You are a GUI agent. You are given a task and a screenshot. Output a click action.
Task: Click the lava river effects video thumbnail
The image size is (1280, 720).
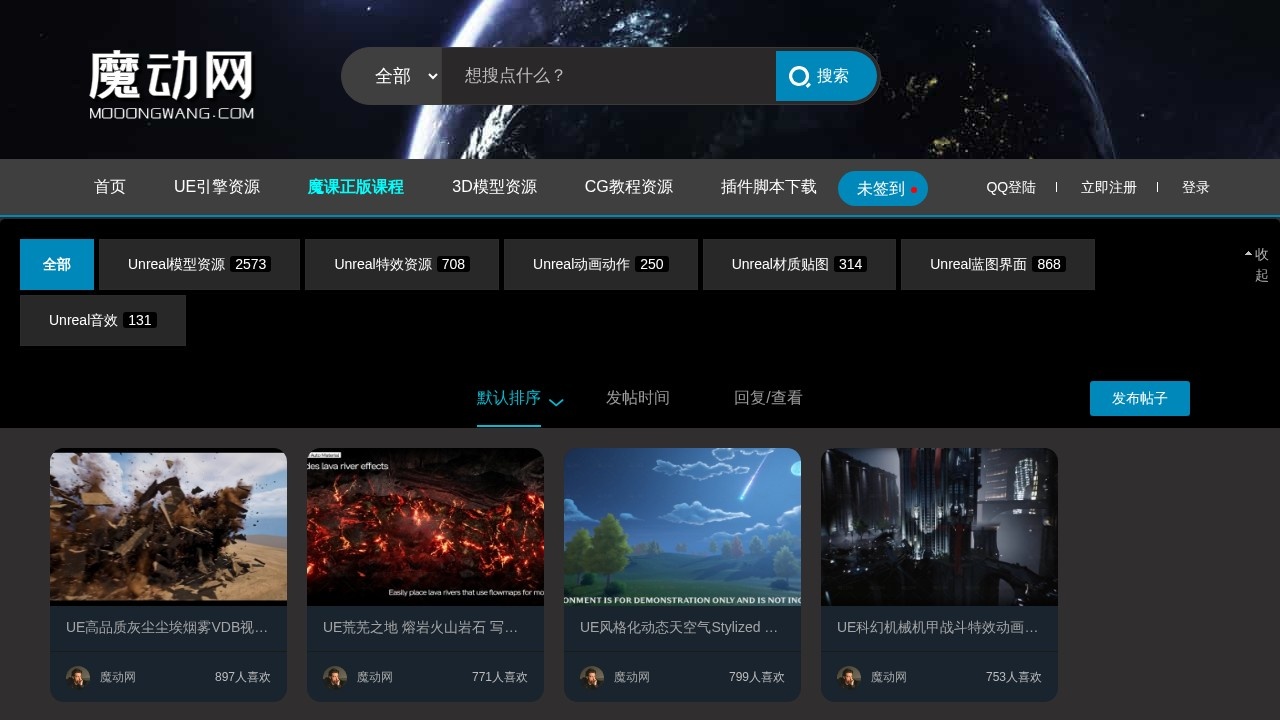[425, 526]
